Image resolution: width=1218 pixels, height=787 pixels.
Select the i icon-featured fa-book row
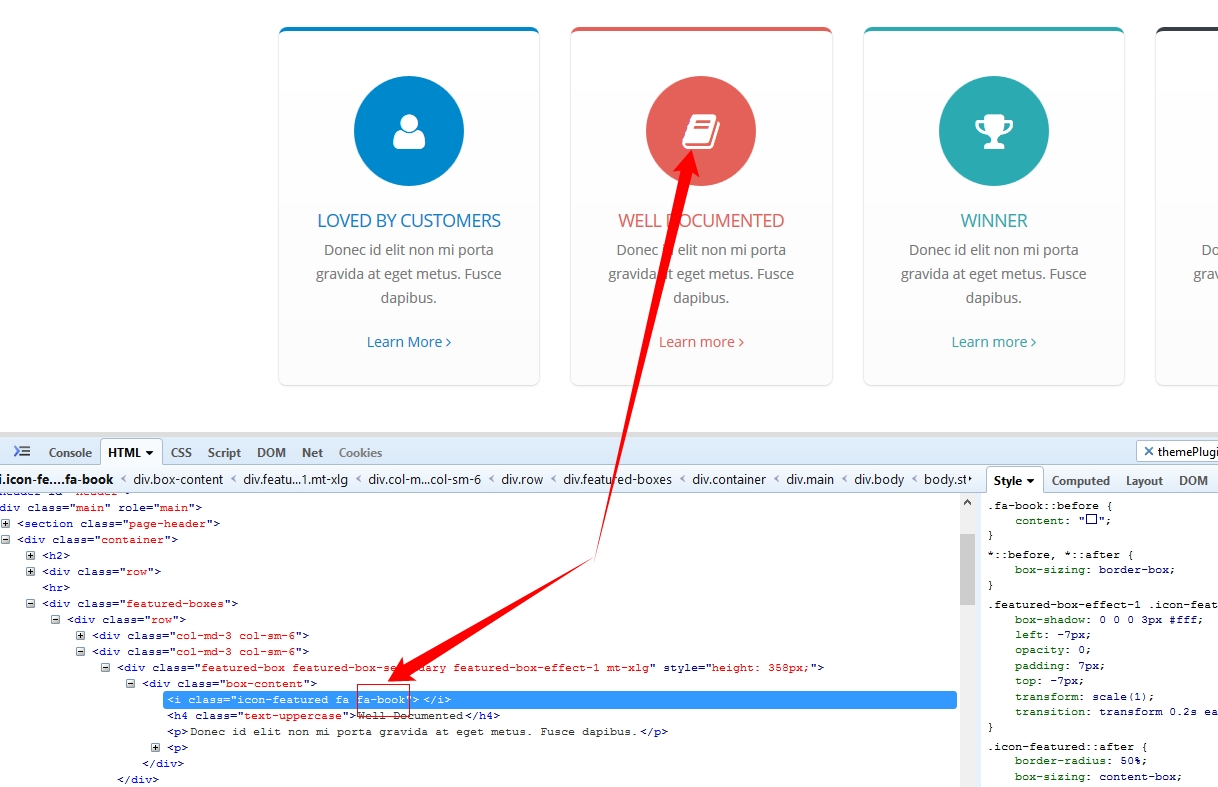(560, 700)
